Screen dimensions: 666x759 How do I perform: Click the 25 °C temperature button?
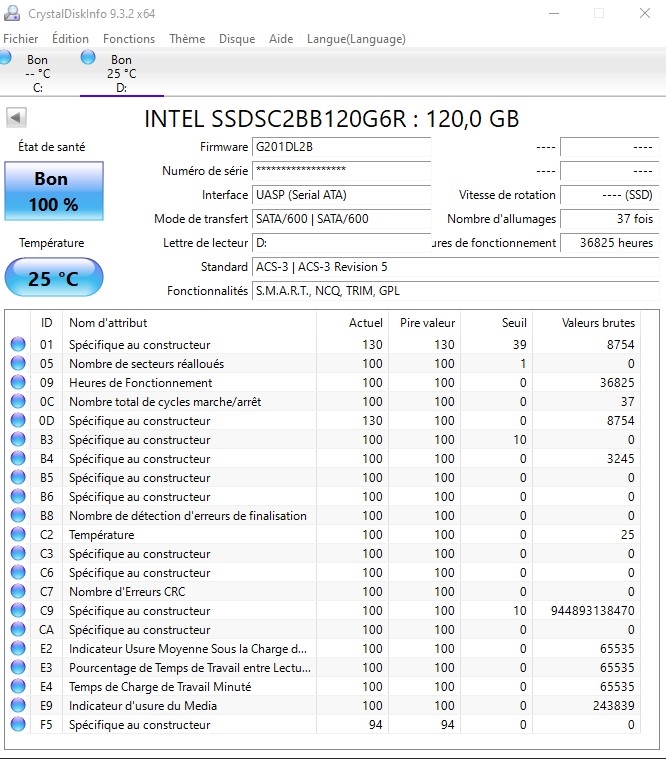tap(54, 278)
